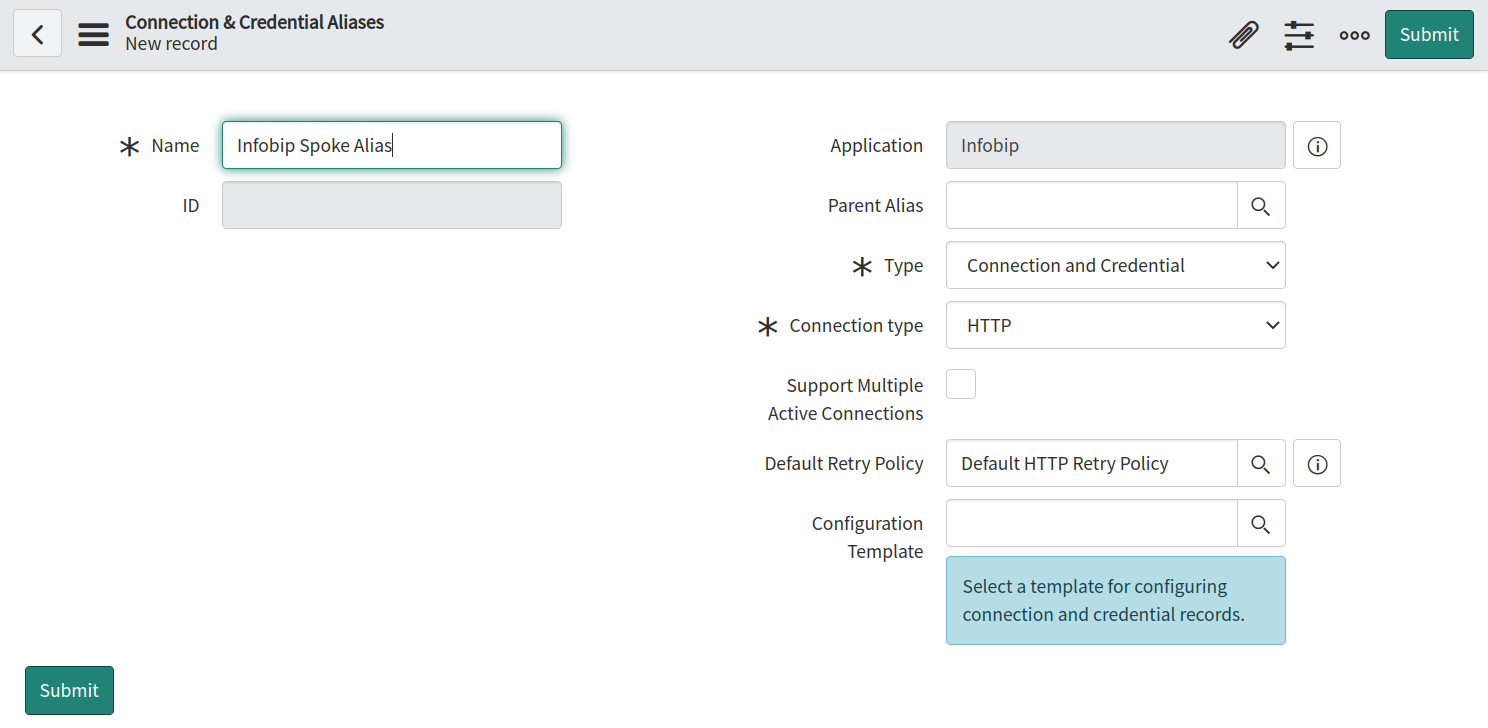Click the read-only ID field
The height and width of the screenshot is (728, 1488).
click(x=391, y=206)
